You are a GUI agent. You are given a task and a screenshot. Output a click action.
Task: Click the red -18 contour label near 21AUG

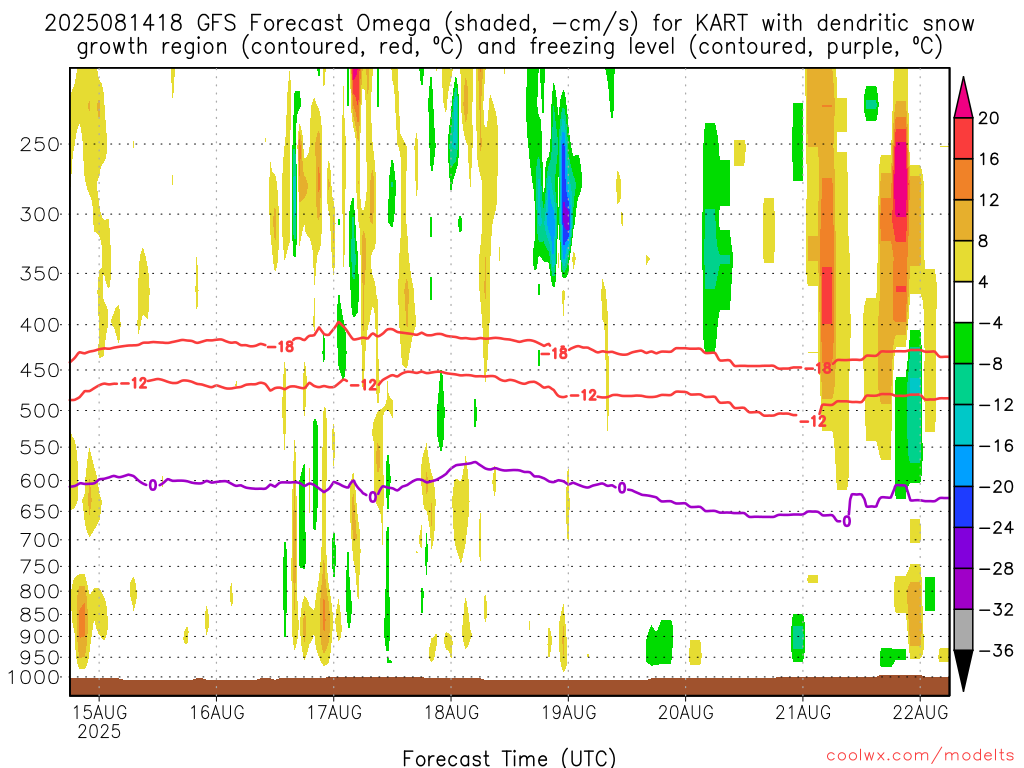pyautogui.click(x=819, y=368)
